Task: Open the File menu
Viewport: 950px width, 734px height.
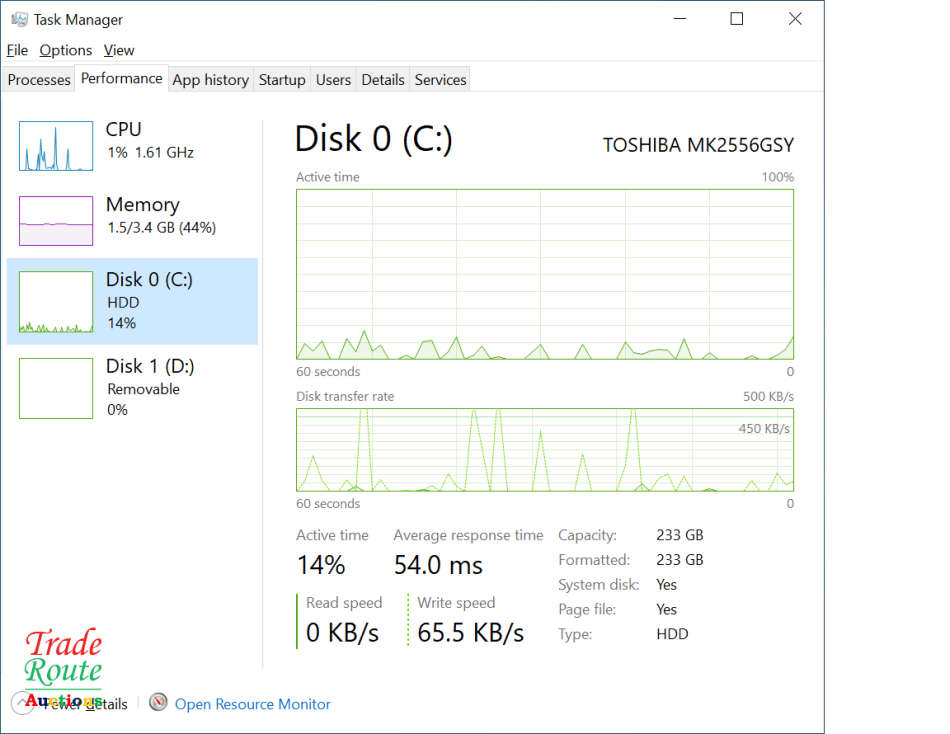Action: [17, 50]
